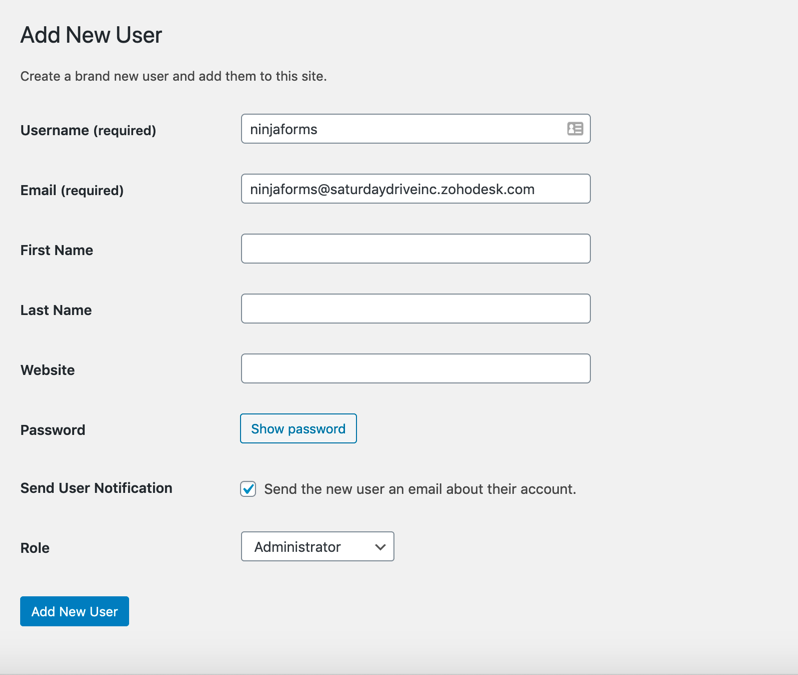Viewport: 798px width, 675px height.
Task: Click the First Name label text
Action: [x=57, y=250]
